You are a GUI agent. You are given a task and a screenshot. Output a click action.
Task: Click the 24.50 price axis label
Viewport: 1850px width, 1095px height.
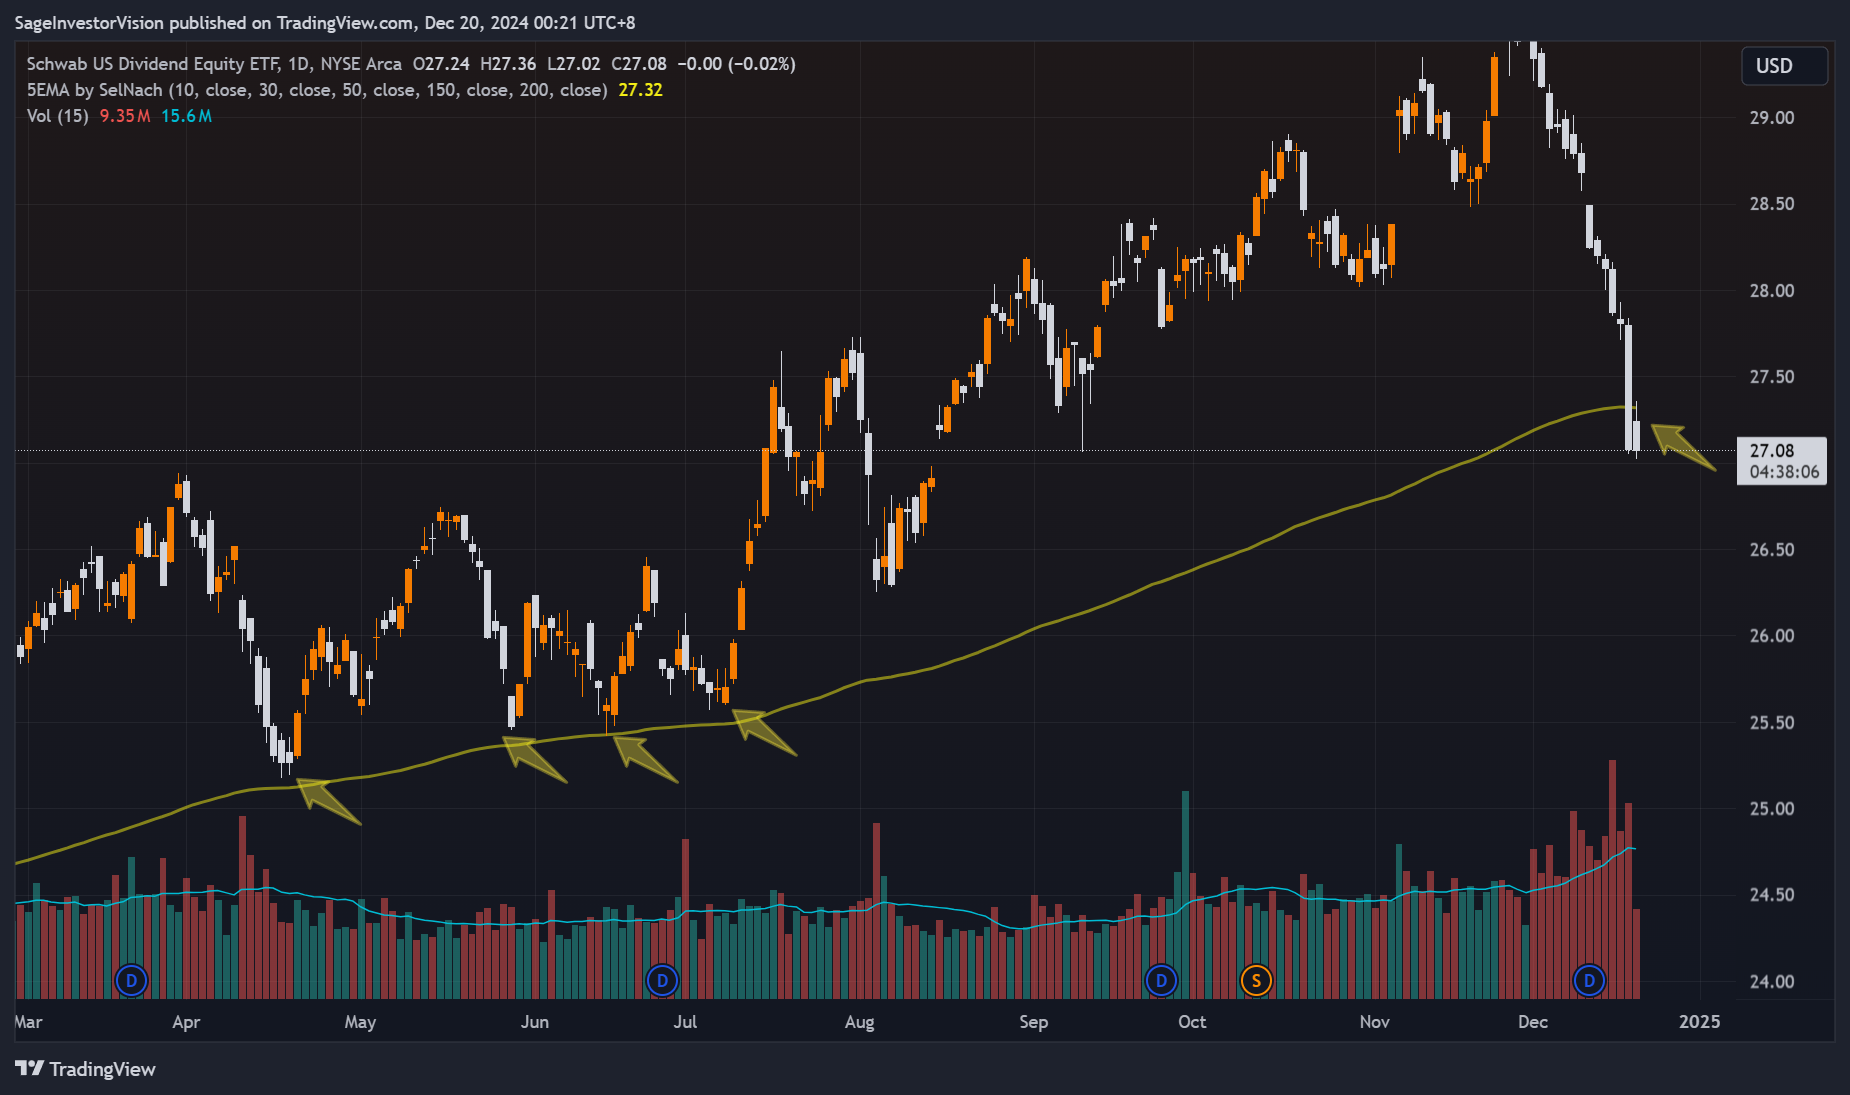point(1771,895)
